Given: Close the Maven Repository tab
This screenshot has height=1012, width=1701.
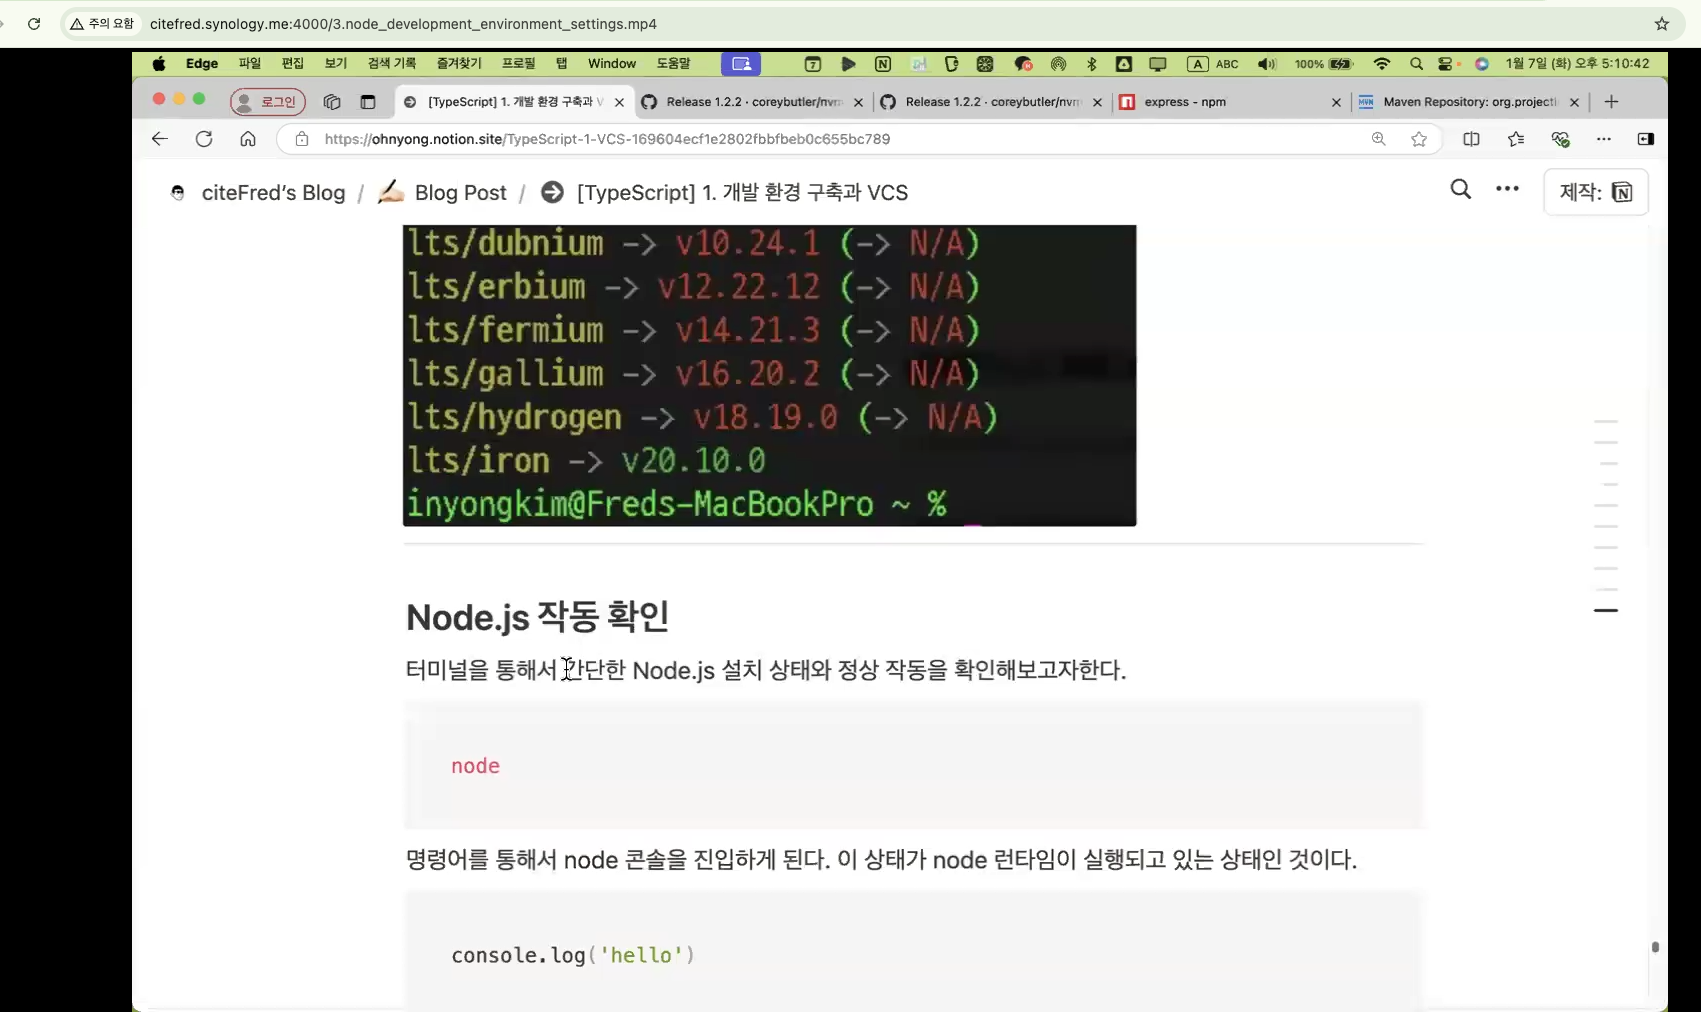Looking at the screenshot, I should (x=1574, y=102).
